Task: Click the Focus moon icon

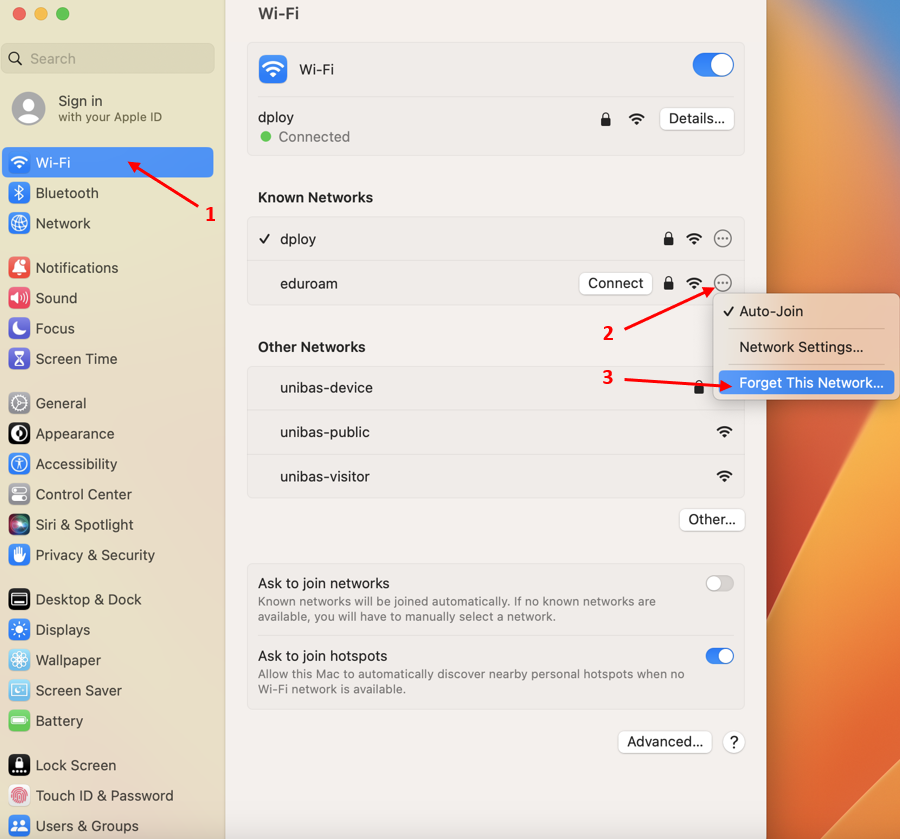Action: click(19, 328)
